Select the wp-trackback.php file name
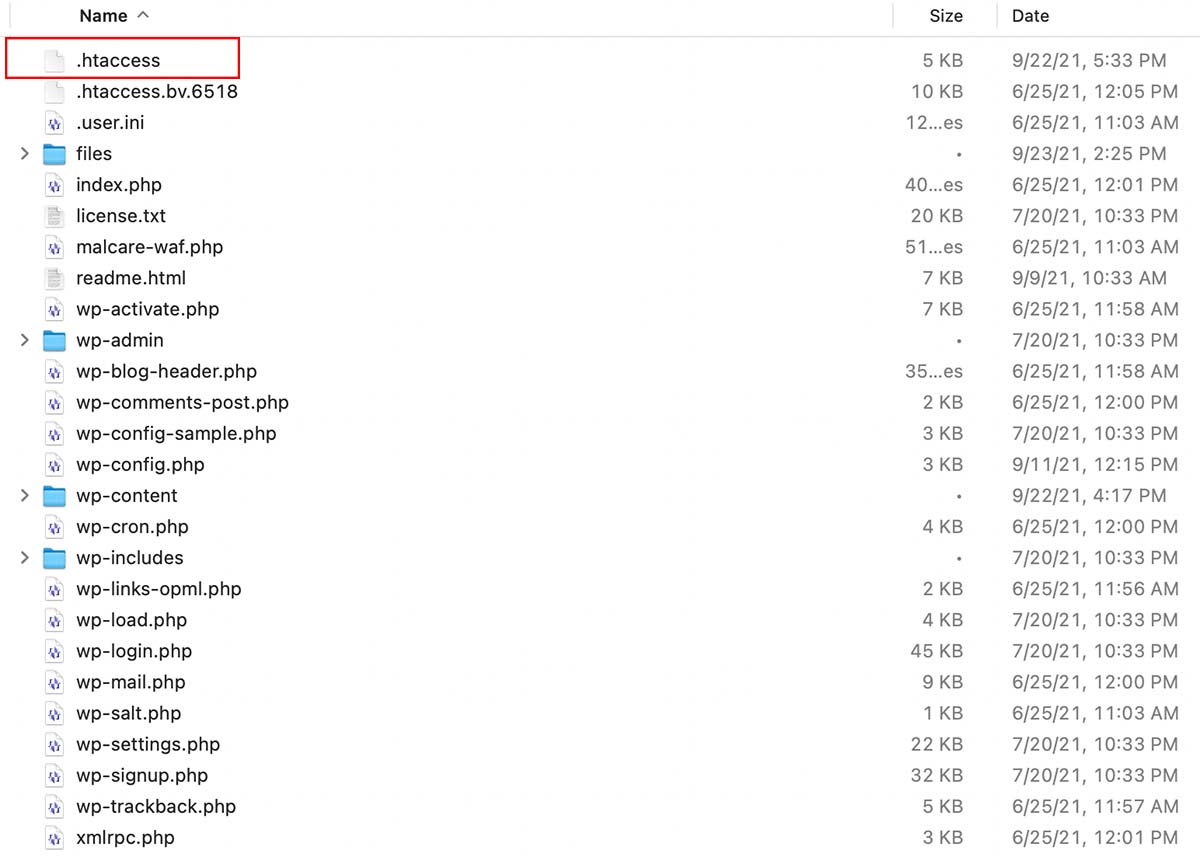The image size is (1200, 861). click(156, 805)
